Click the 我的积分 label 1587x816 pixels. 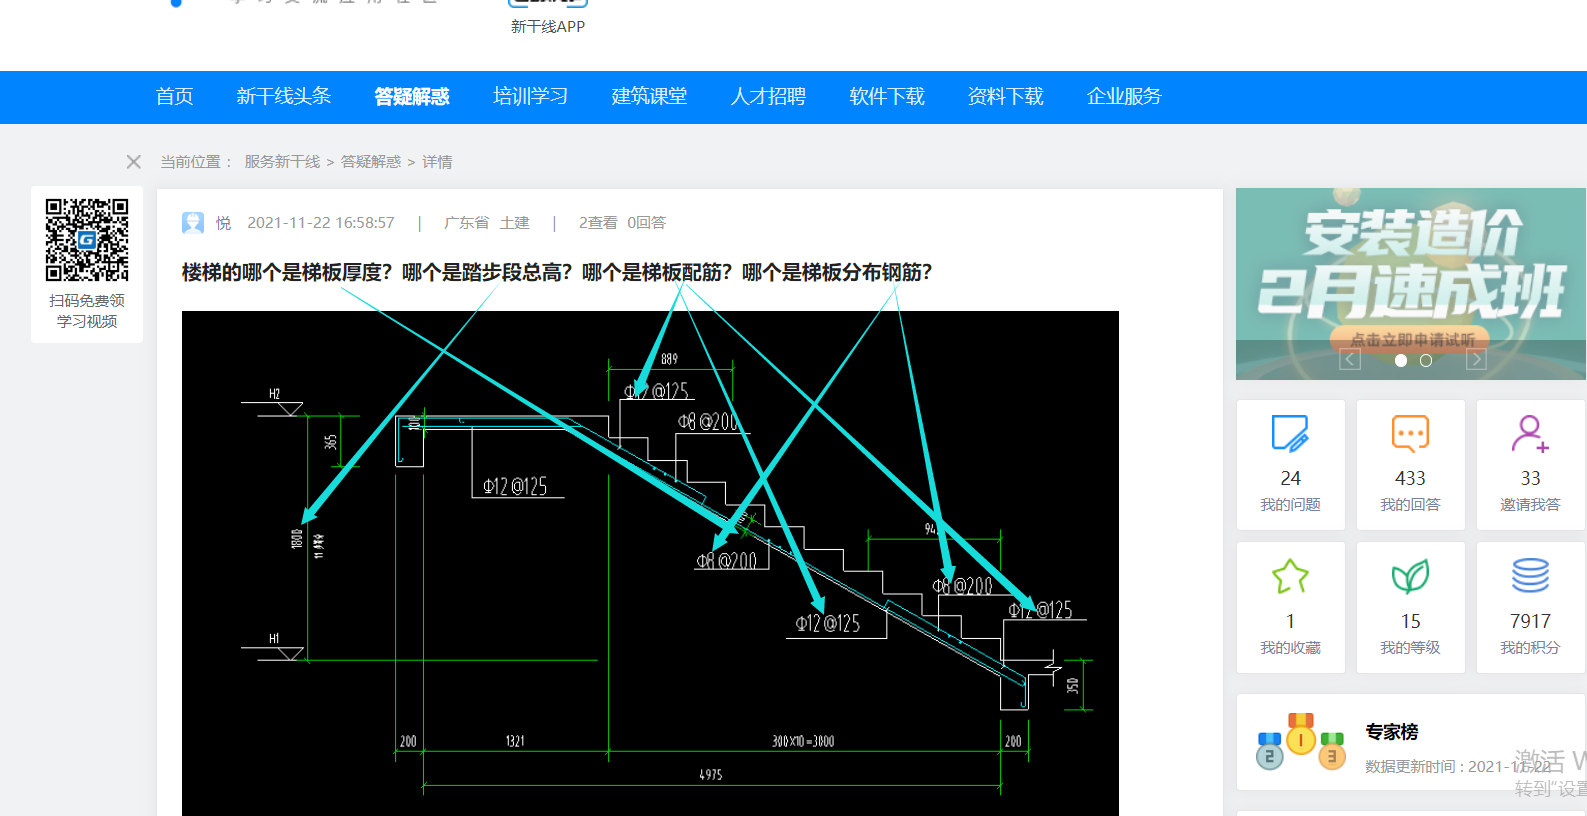(x=1530, y=648)
